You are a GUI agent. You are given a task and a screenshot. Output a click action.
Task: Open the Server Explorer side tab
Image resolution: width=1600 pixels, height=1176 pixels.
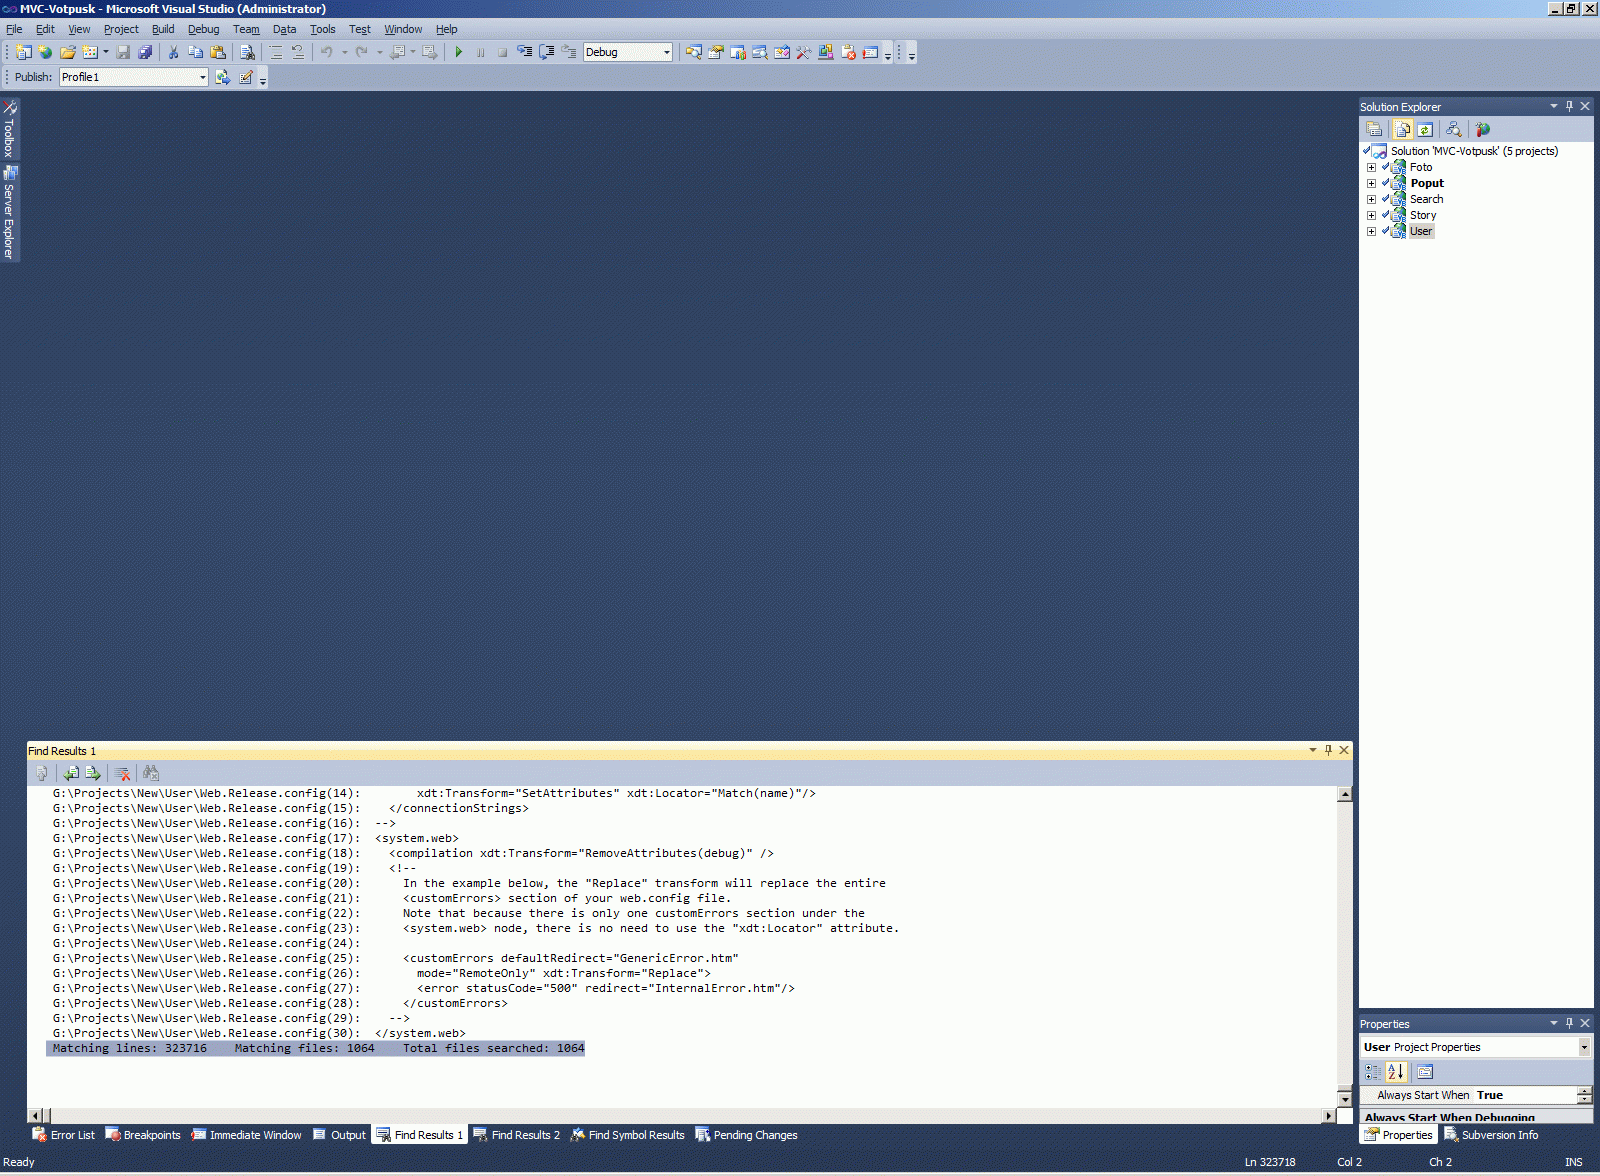coord(9,213)
